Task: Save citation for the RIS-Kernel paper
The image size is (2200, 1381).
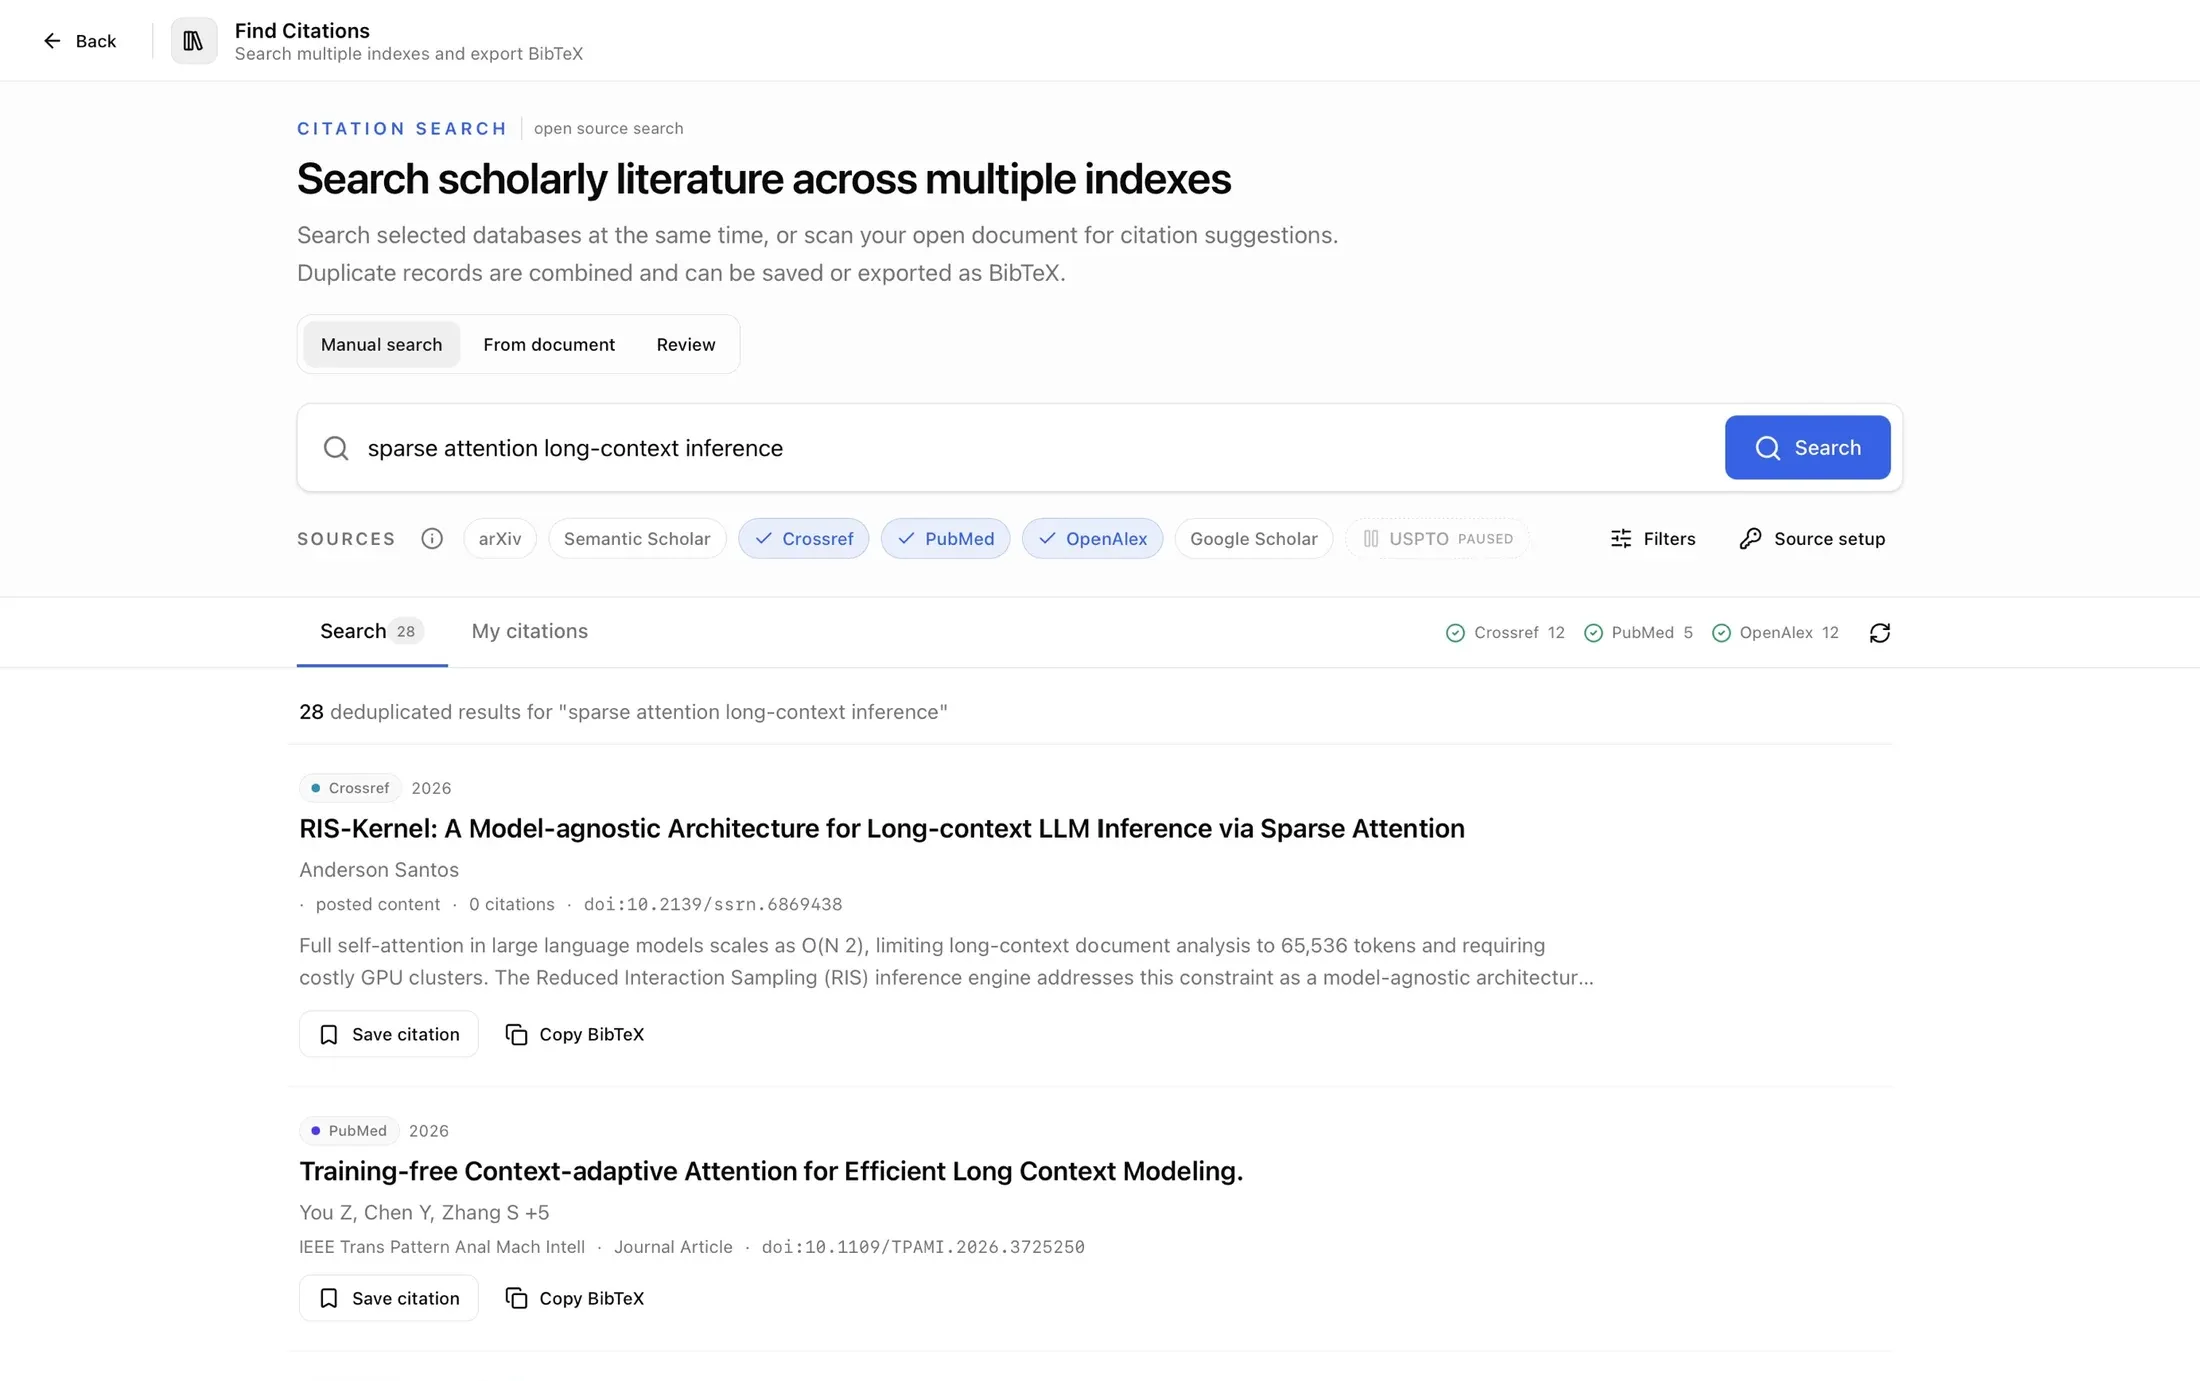Action: coord(389,1035)
